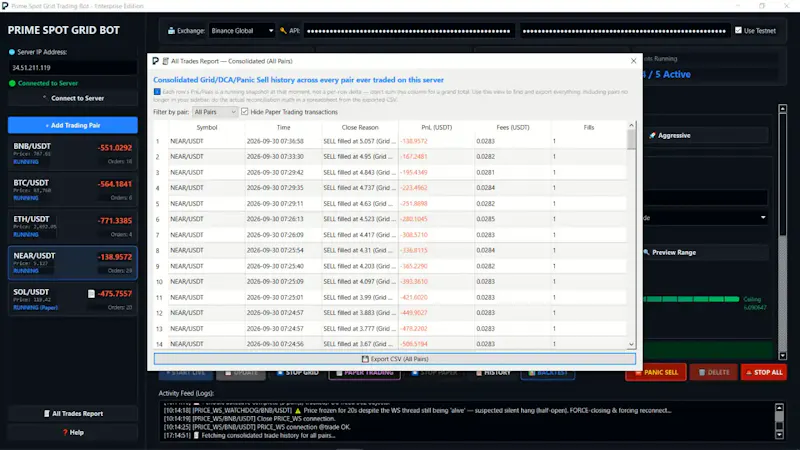
Task: Click the Export CSV file icon
Action: point(365,359)
